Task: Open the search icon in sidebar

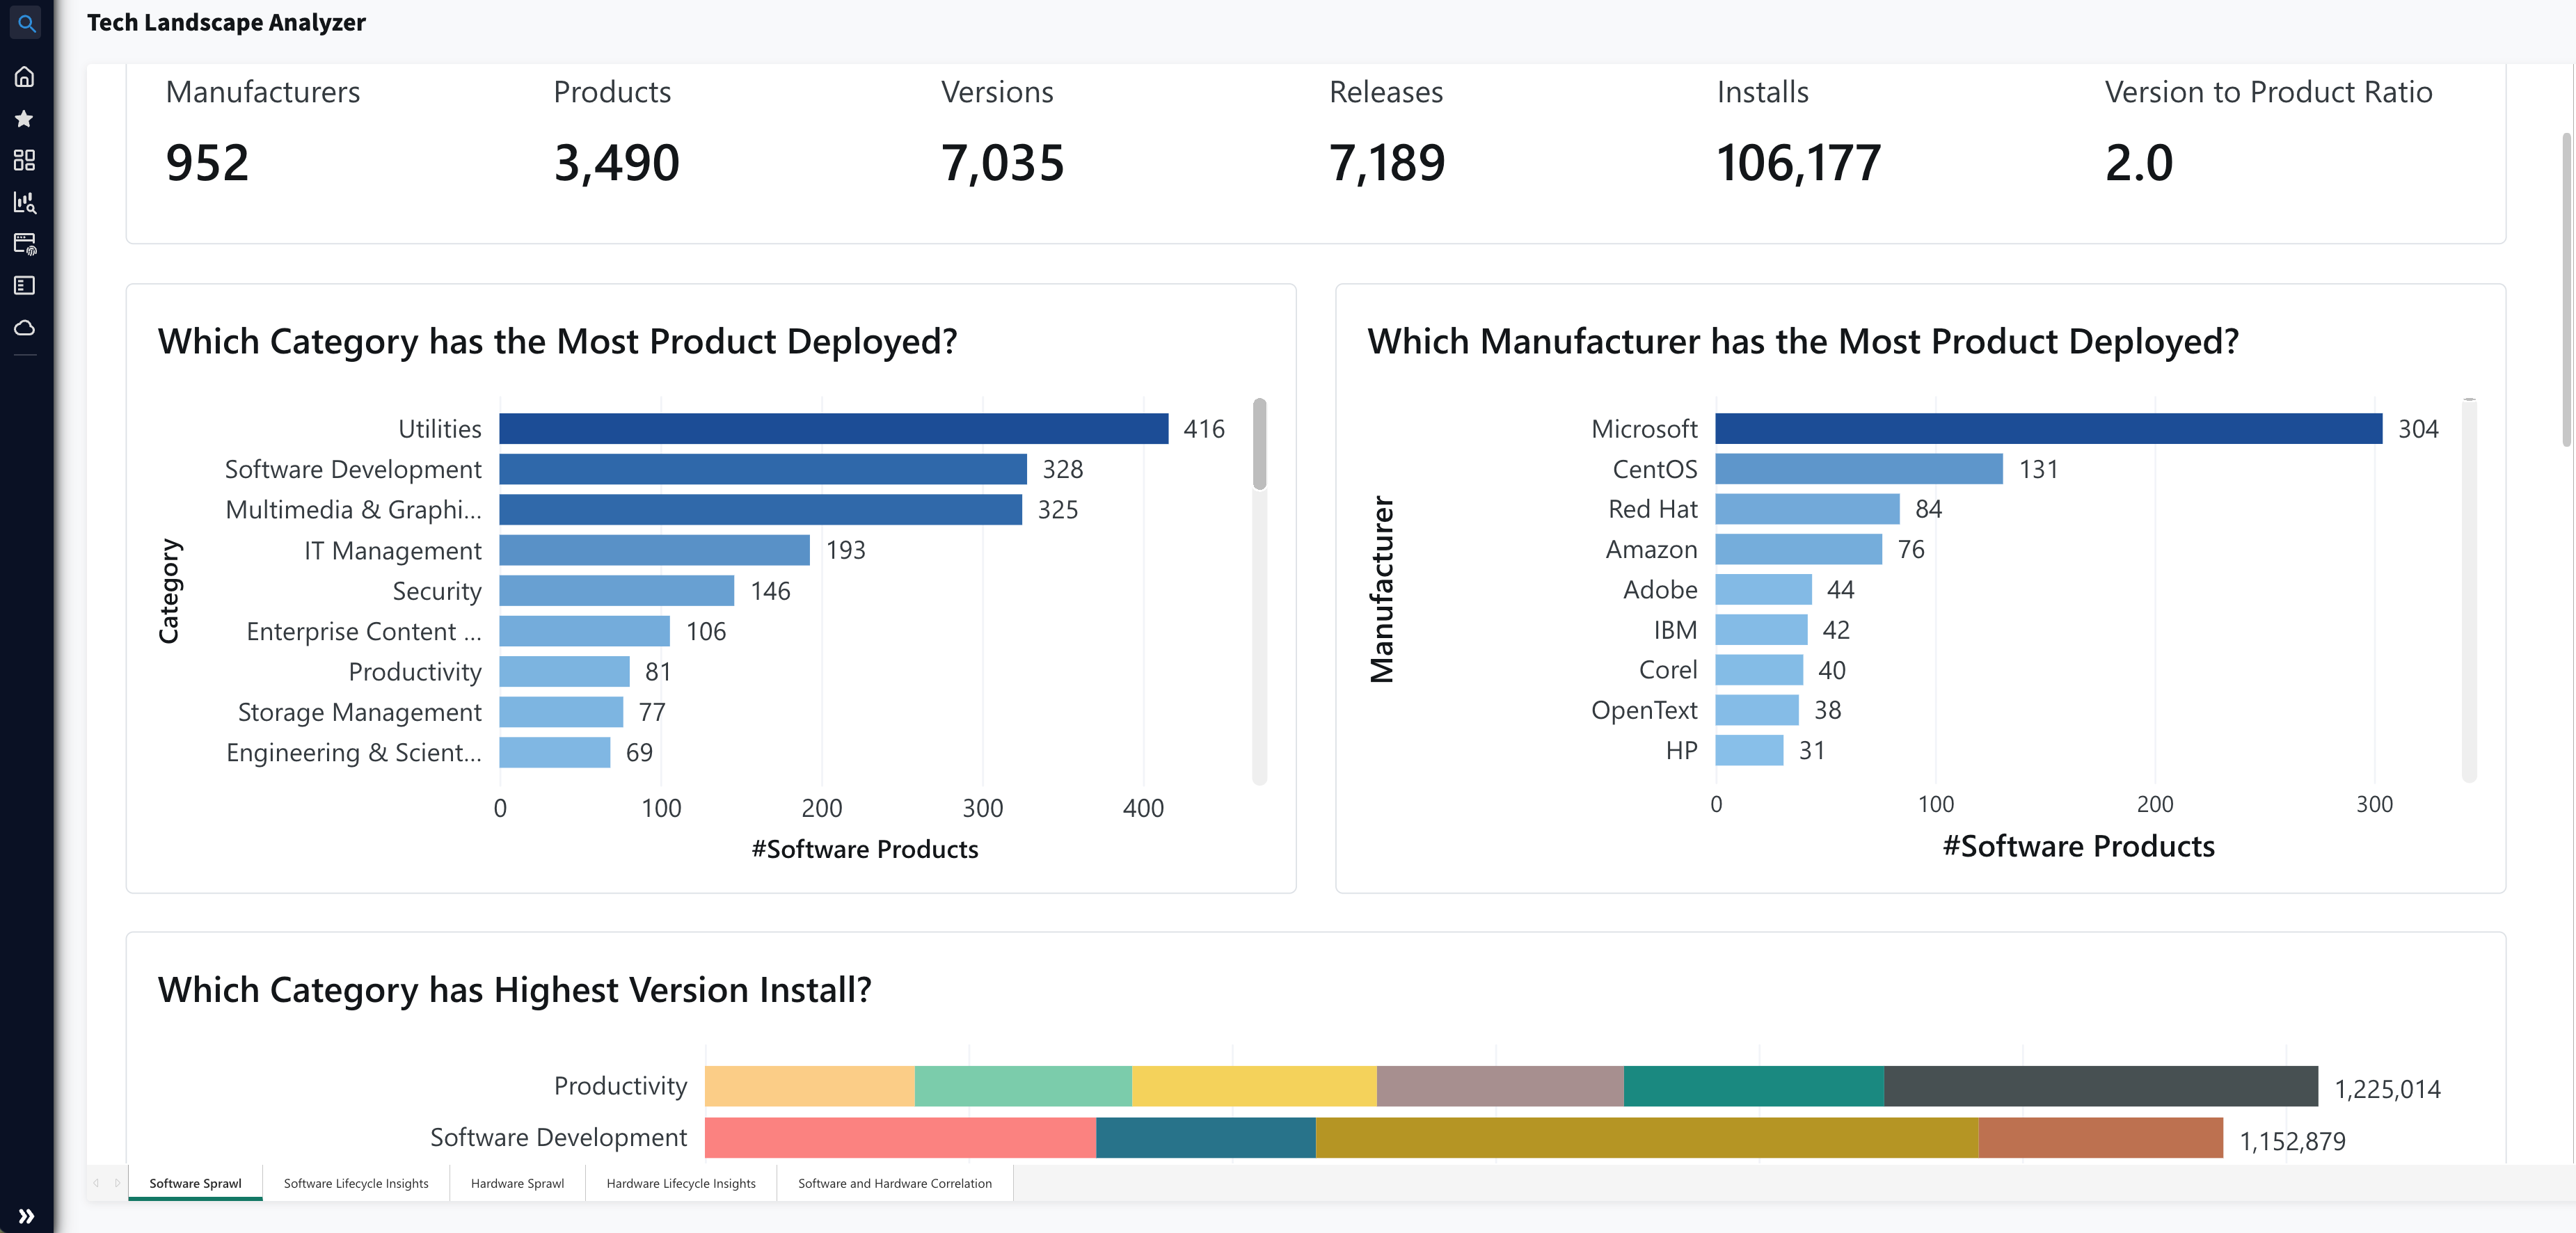Action: (x=26, y=23)
